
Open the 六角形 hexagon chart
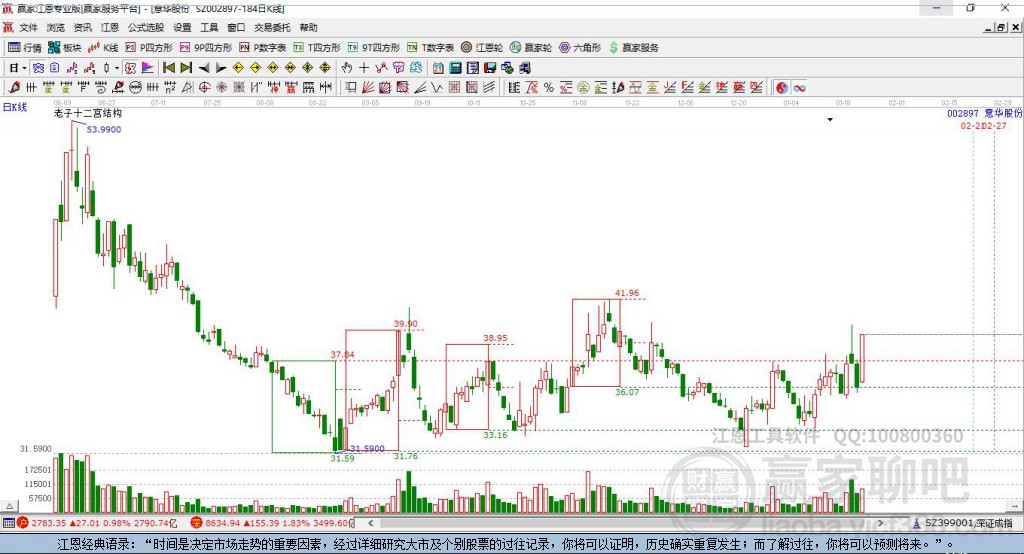tap(580, 48)
